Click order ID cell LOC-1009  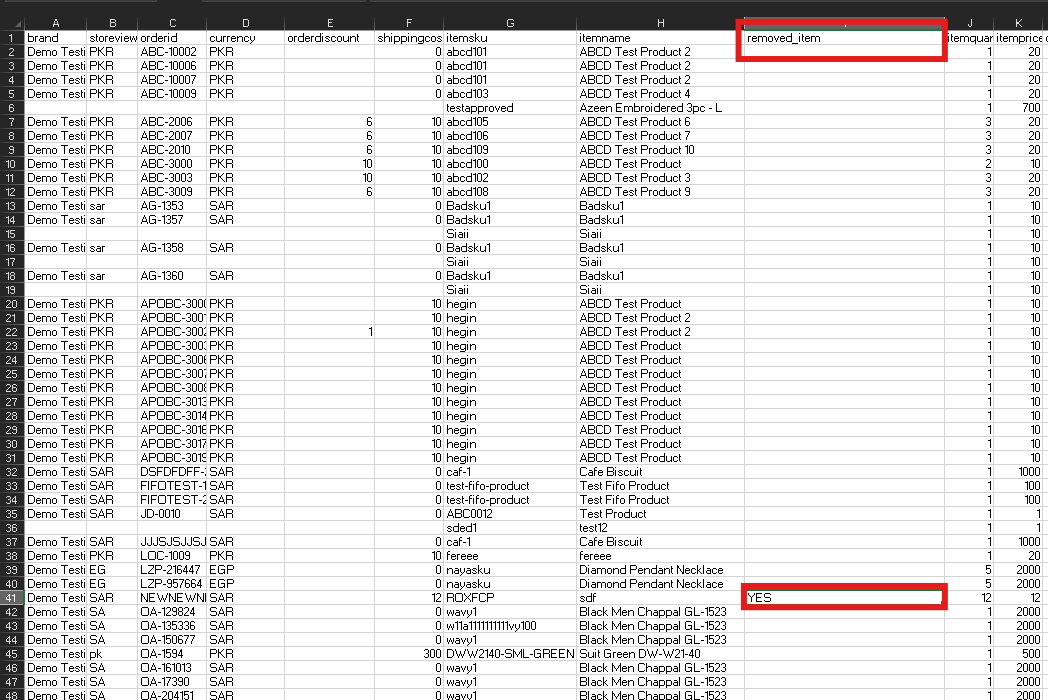(x=171, y=556)
